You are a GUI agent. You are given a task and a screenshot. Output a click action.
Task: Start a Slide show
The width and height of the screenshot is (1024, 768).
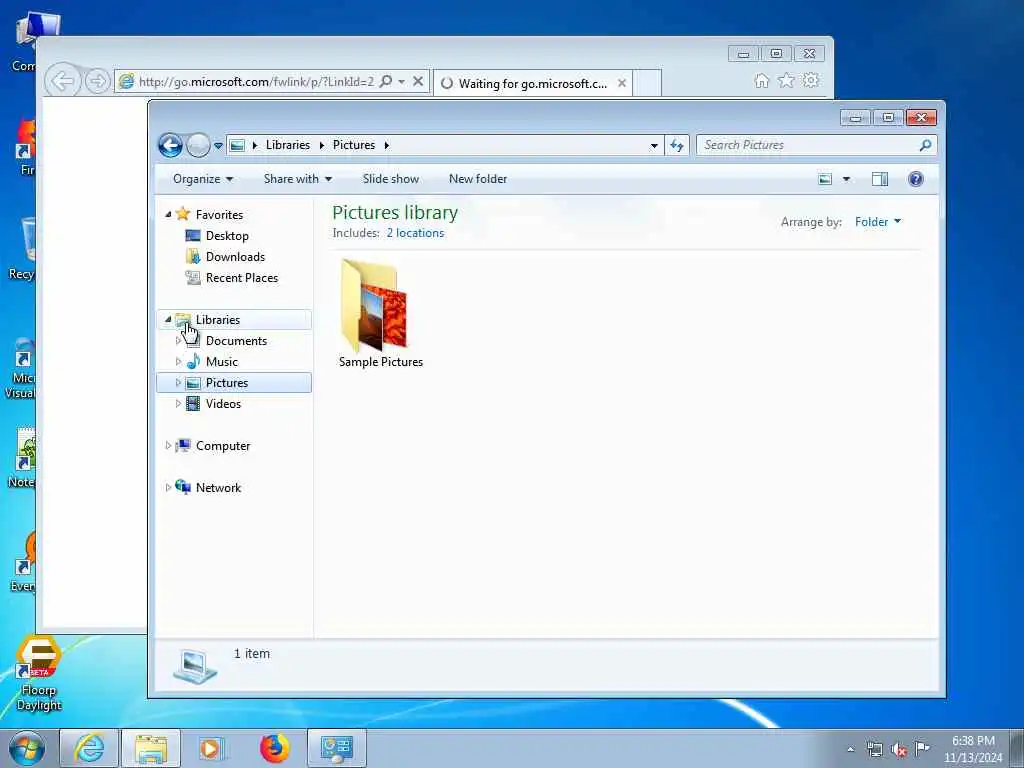[x=391, y=179]
